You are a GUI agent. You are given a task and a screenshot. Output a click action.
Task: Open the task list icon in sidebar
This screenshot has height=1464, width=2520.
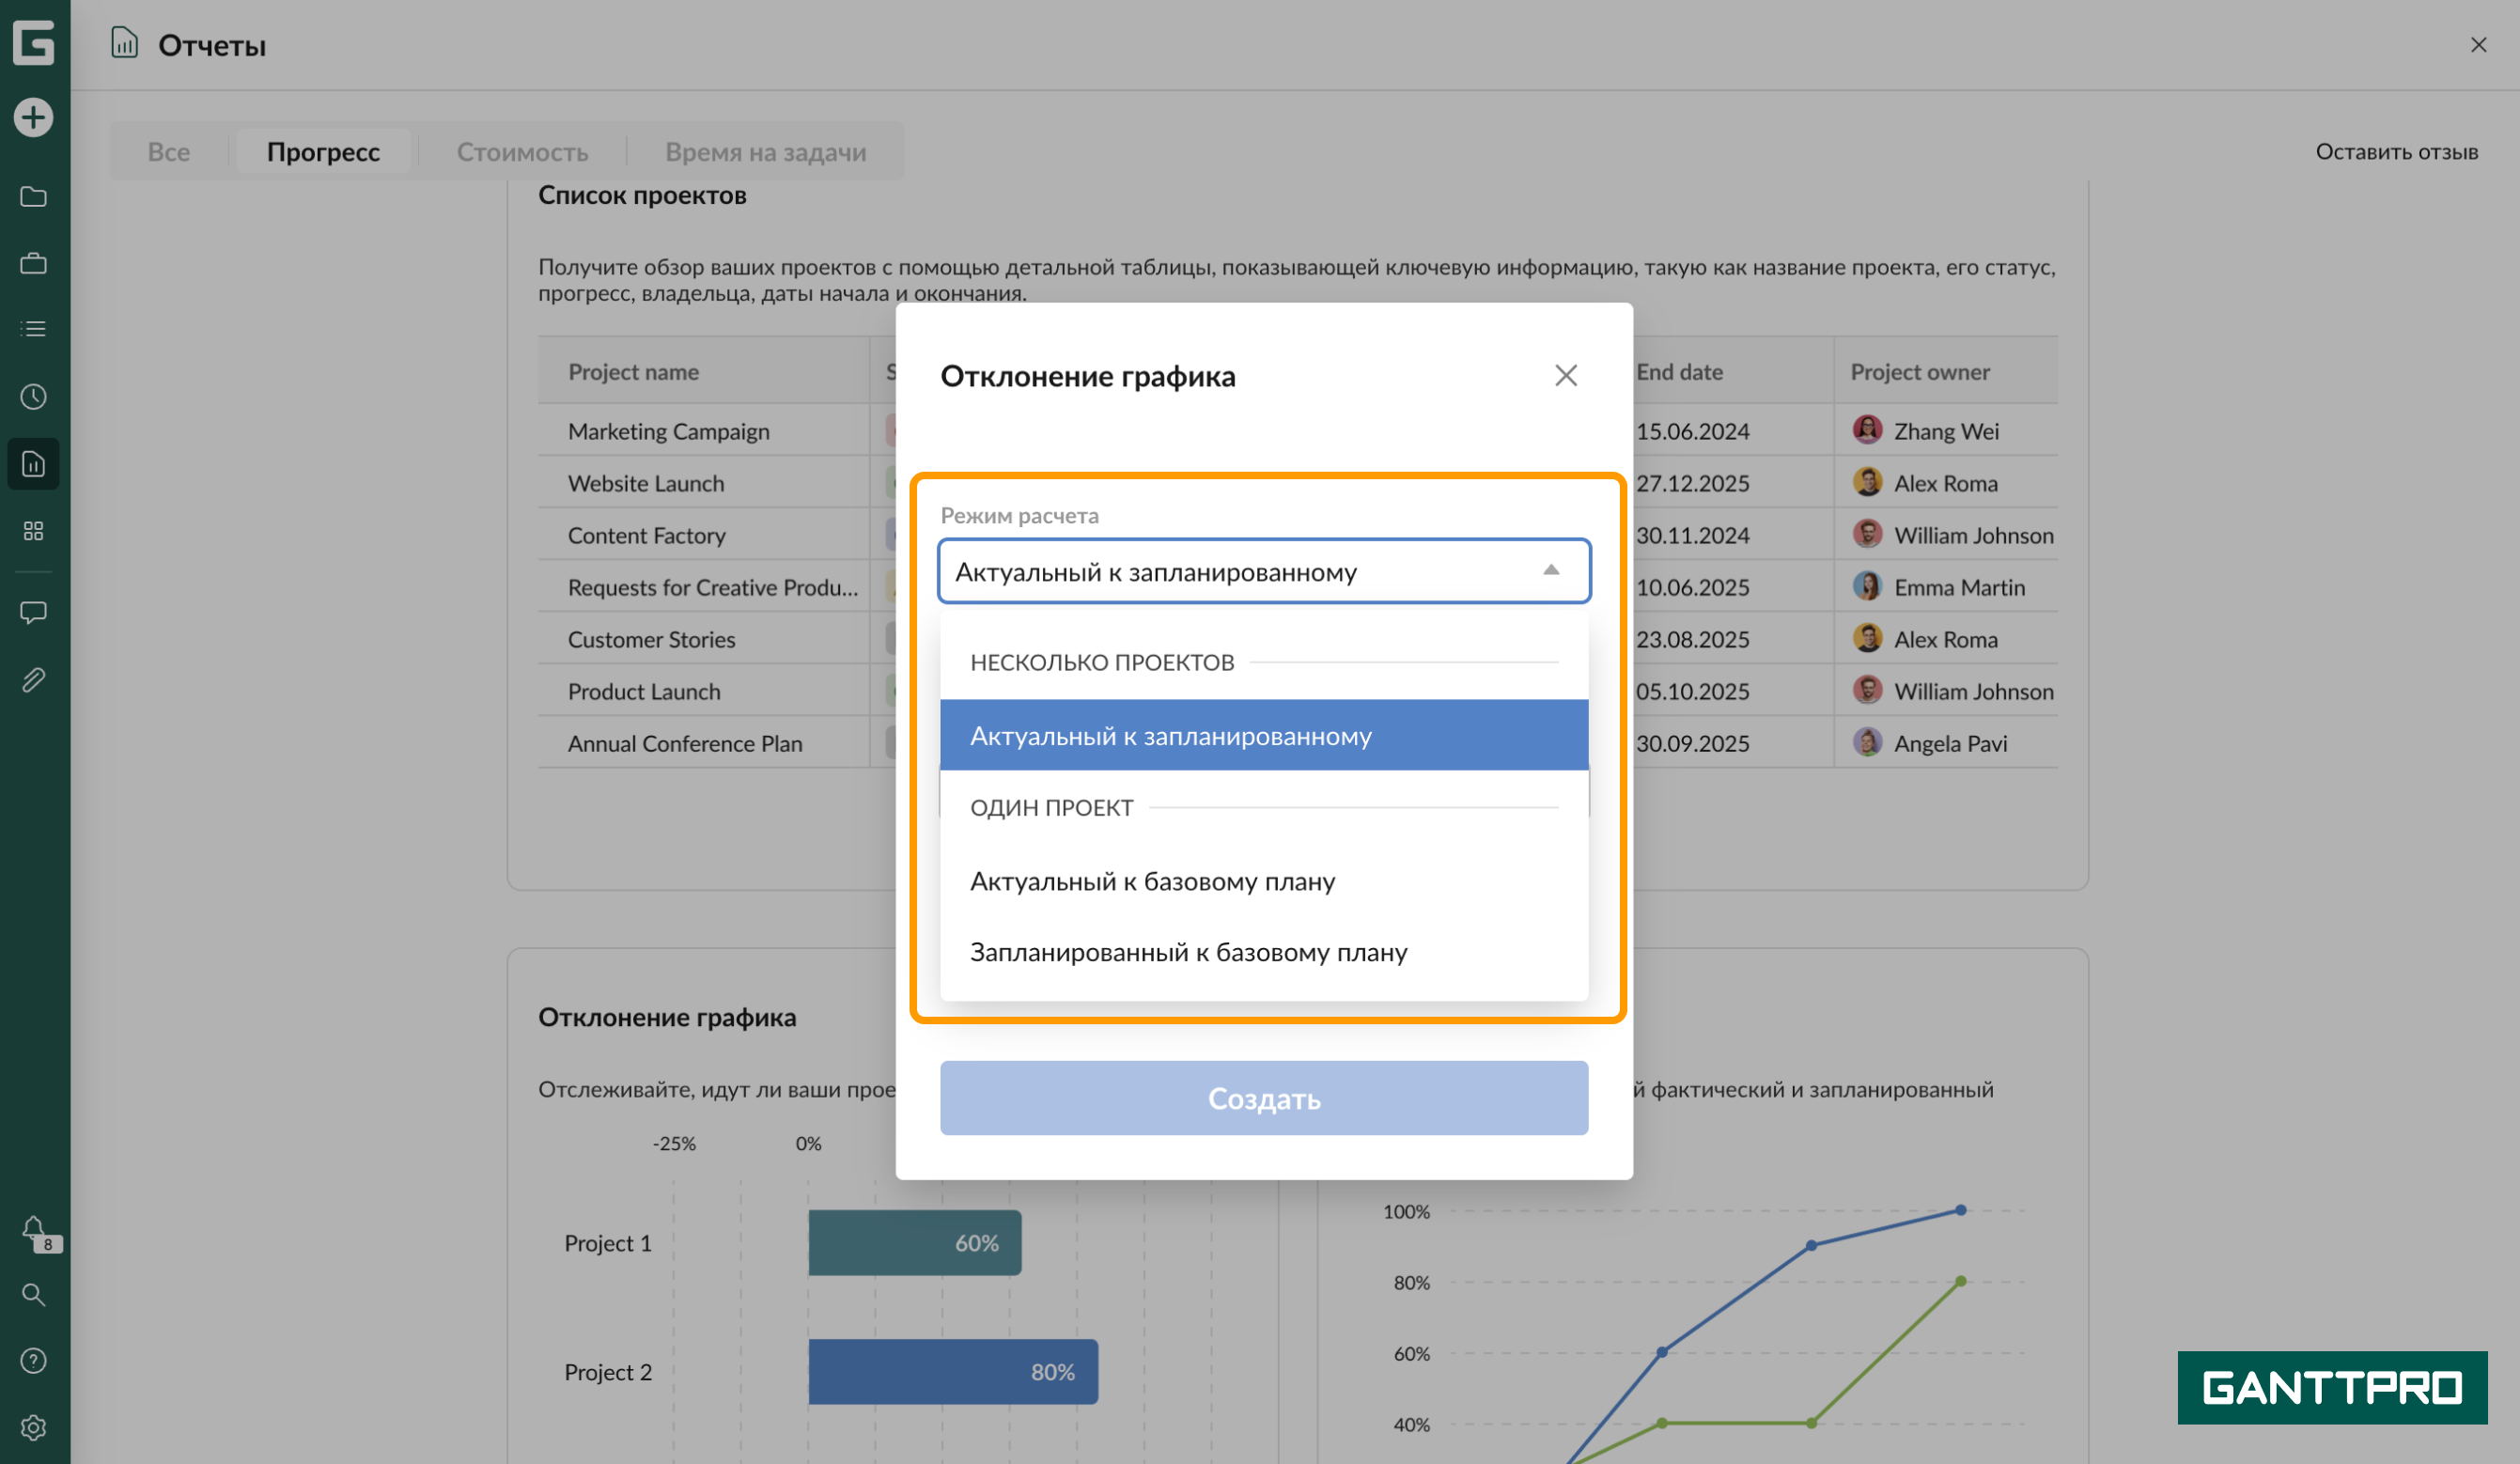point(34,329)
